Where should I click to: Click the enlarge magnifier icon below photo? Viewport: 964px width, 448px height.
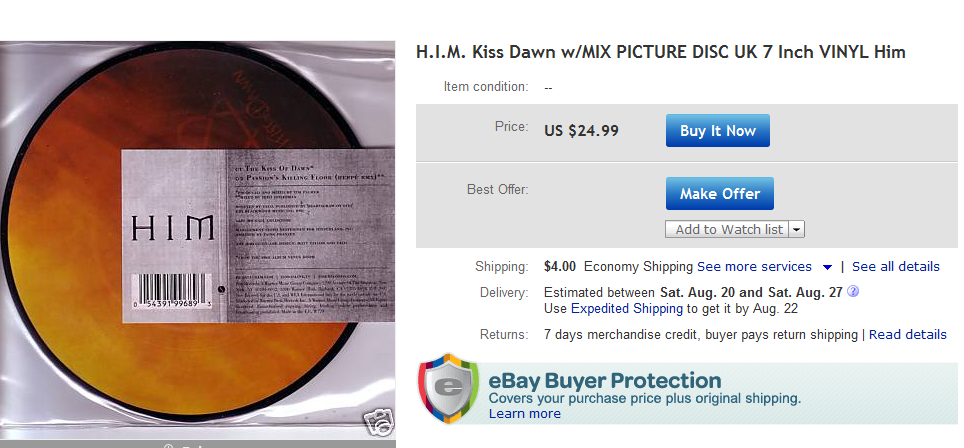pos(167,446)
